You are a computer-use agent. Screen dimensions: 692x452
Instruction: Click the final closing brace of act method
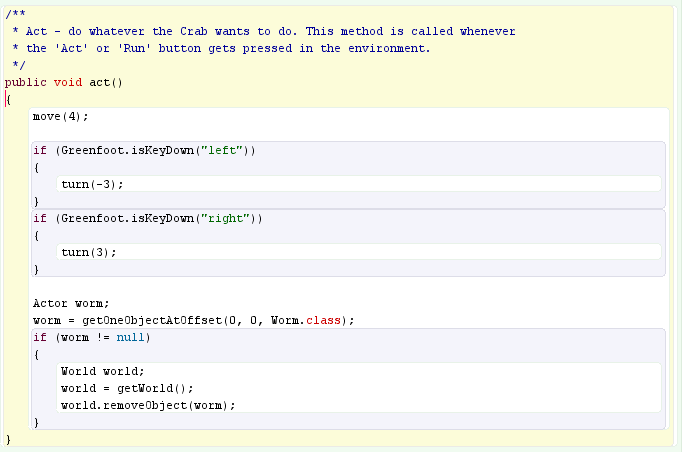click(8, 439)
